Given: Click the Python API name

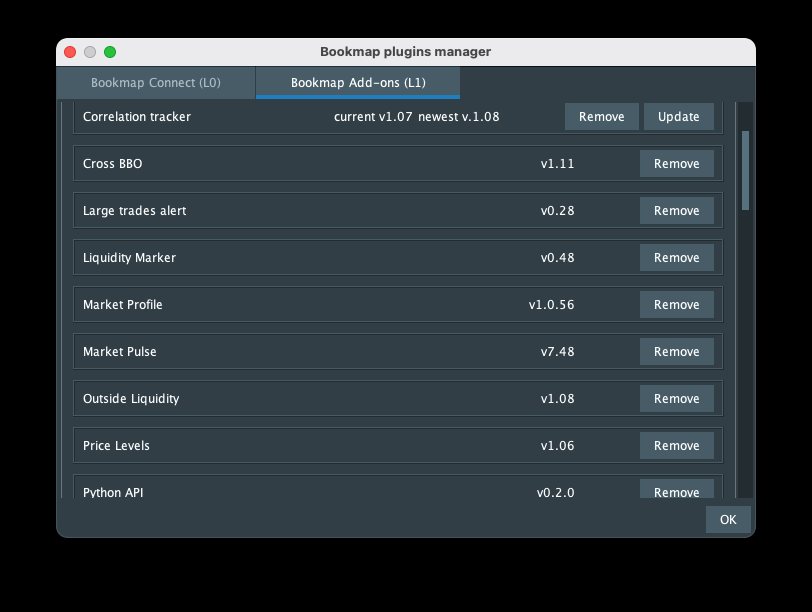Looking at the screenshot, I should (x=113, y=492).
